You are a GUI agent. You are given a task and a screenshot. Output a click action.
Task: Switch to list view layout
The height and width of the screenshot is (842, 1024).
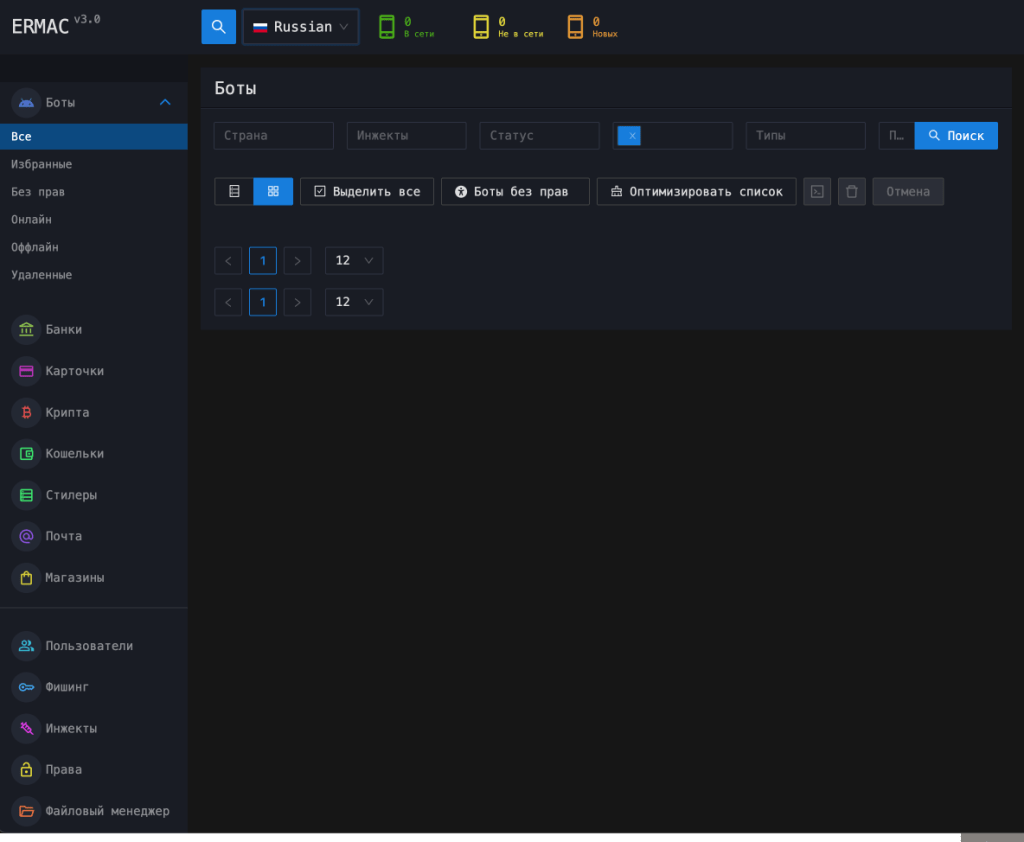pos(234,192)
